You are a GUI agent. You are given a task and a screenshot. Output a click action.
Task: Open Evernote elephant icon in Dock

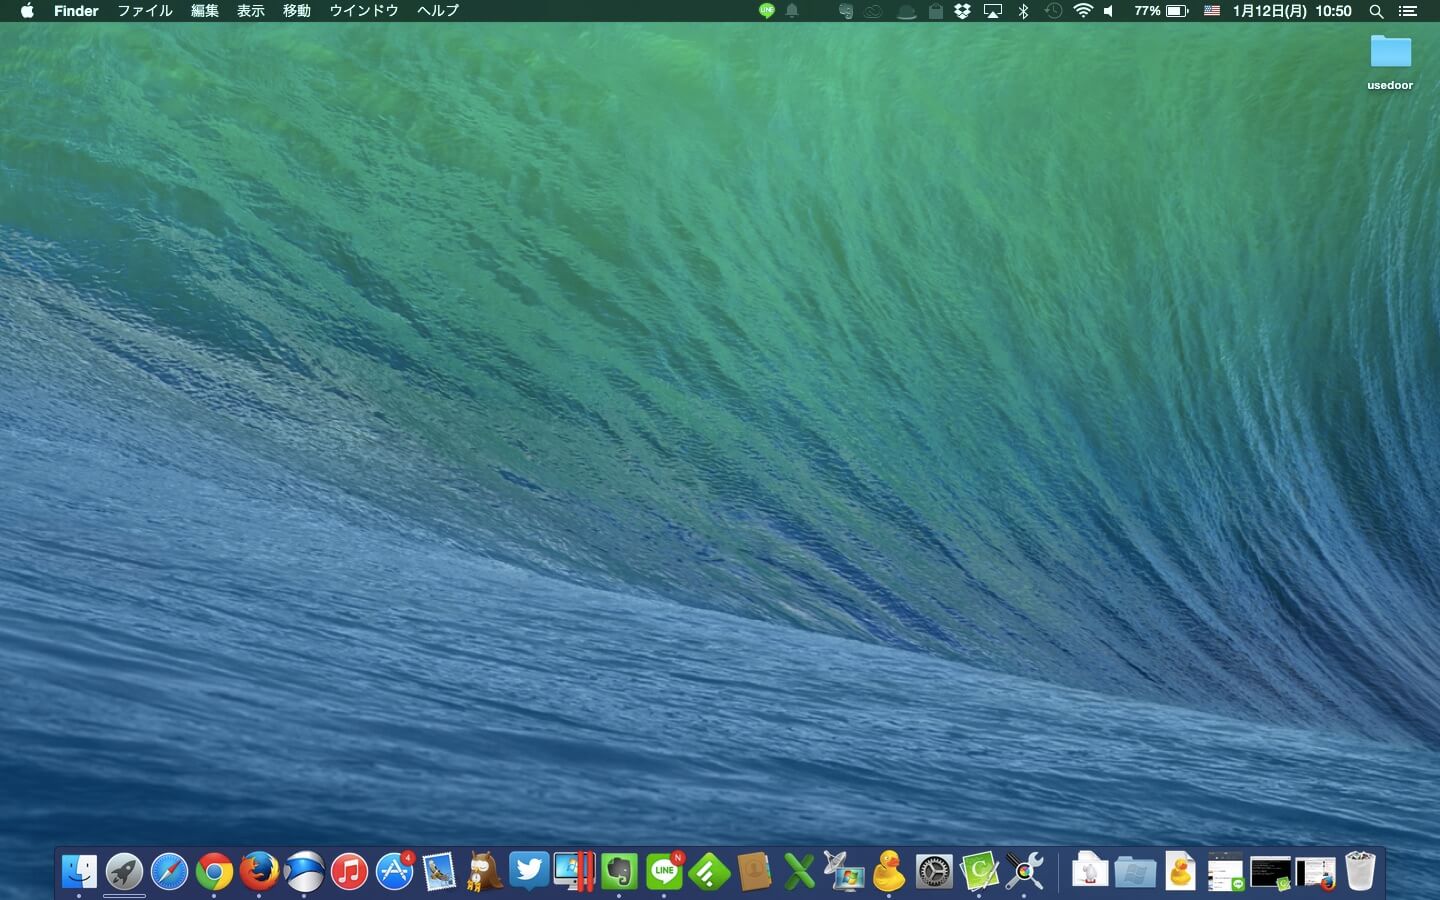[619, 871]
